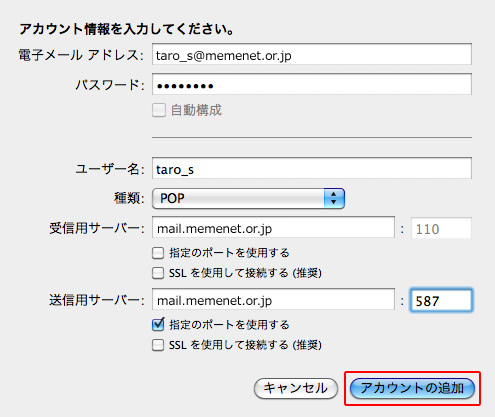This screenshot has height=417, width=495.
Task: Click the SSL を使用して接続する label under 送信用サーバー
Action: point(245,345)
